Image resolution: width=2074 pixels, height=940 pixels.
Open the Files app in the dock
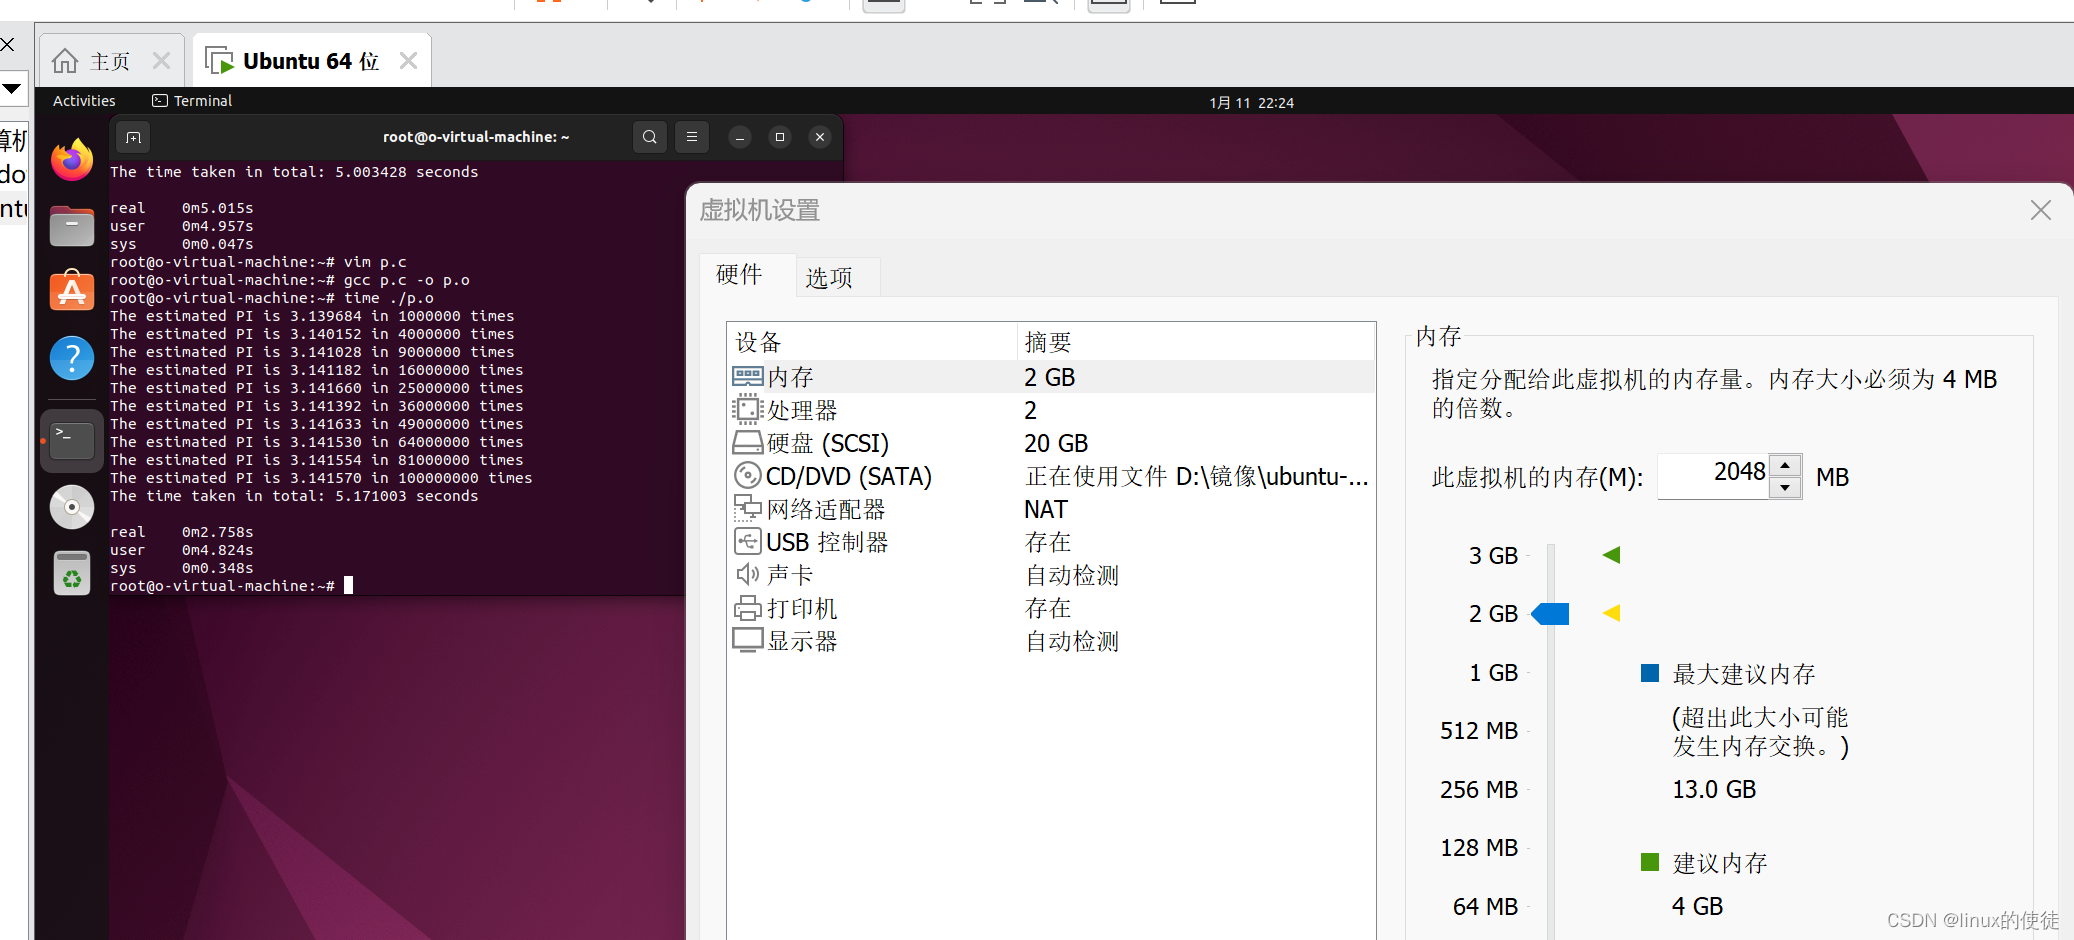point(72,226)
